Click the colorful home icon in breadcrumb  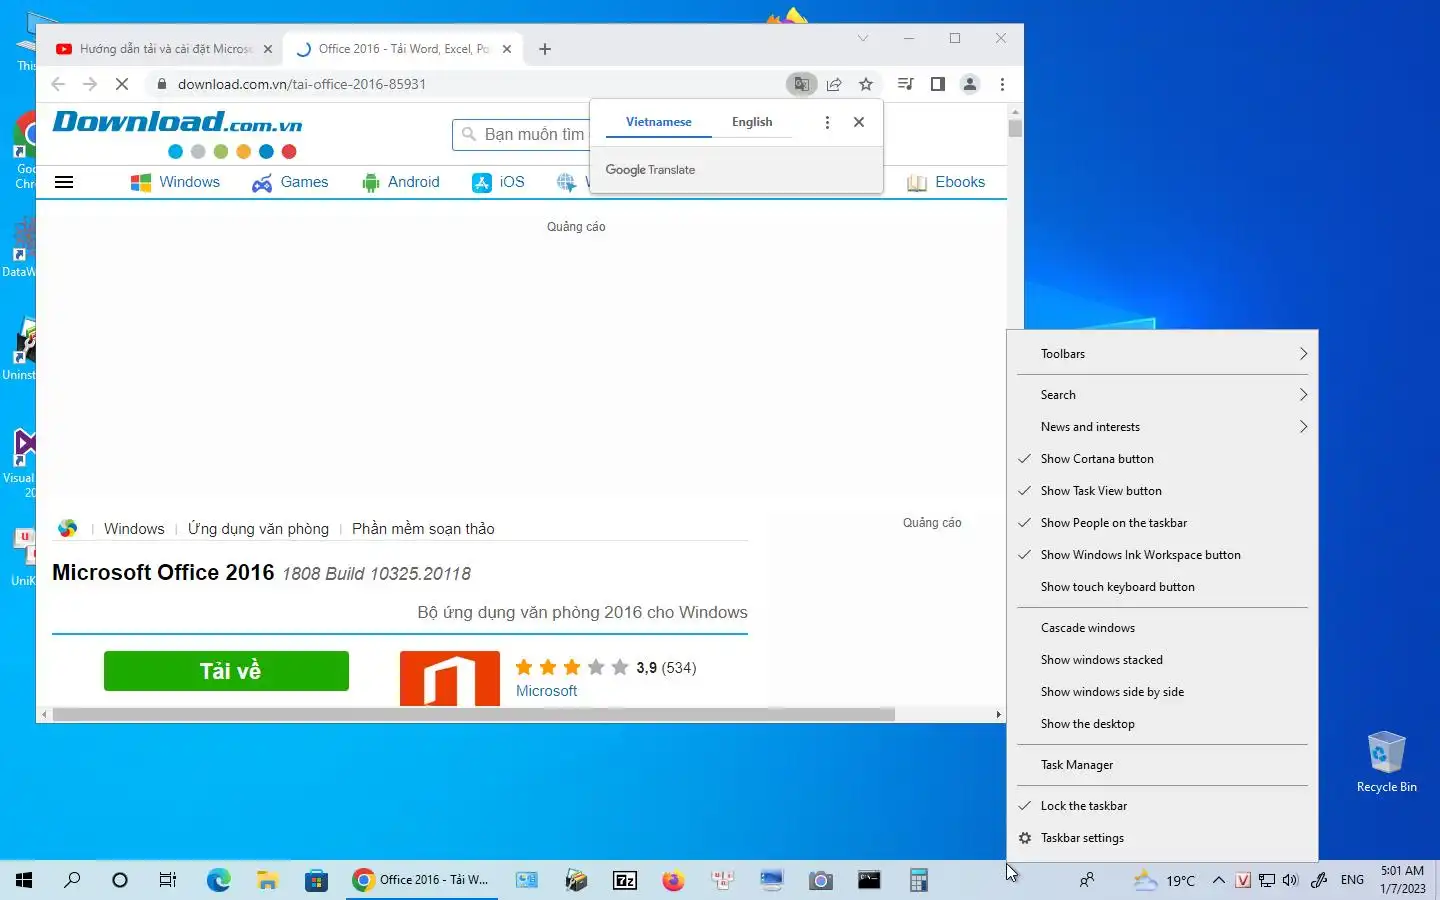(x=68, y=528)
